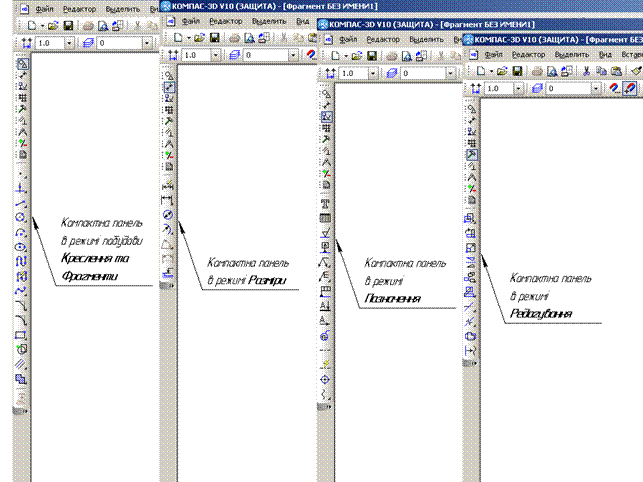Click the Open file button in the second window

click(199, 38)
